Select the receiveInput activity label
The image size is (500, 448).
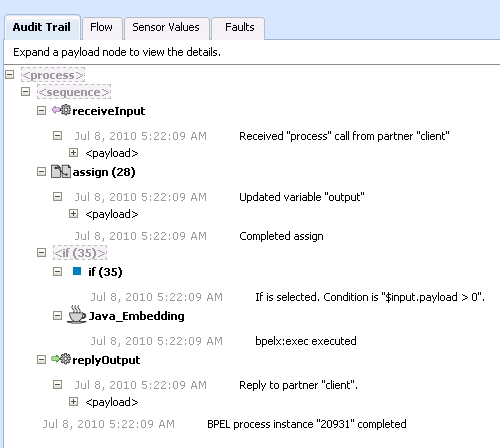click(x=109, y=111)
